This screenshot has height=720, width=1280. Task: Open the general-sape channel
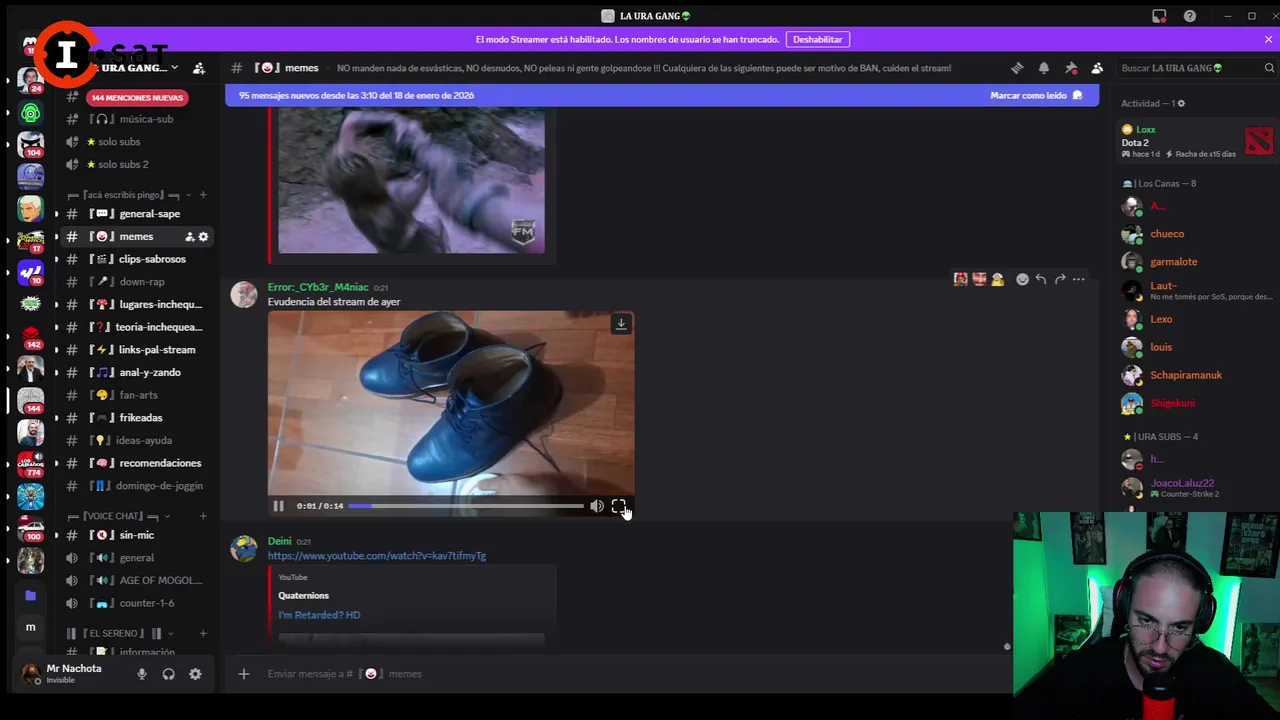coord(136,214)
